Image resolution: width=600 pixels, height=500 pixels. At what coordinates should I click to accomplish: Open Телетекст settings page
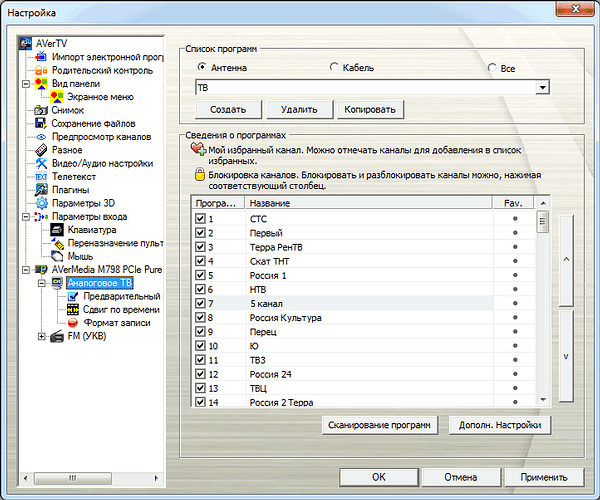(74, 177)
